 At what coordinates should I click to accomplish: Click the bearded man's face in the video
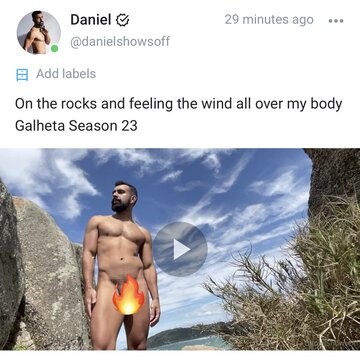coord(121,198)
